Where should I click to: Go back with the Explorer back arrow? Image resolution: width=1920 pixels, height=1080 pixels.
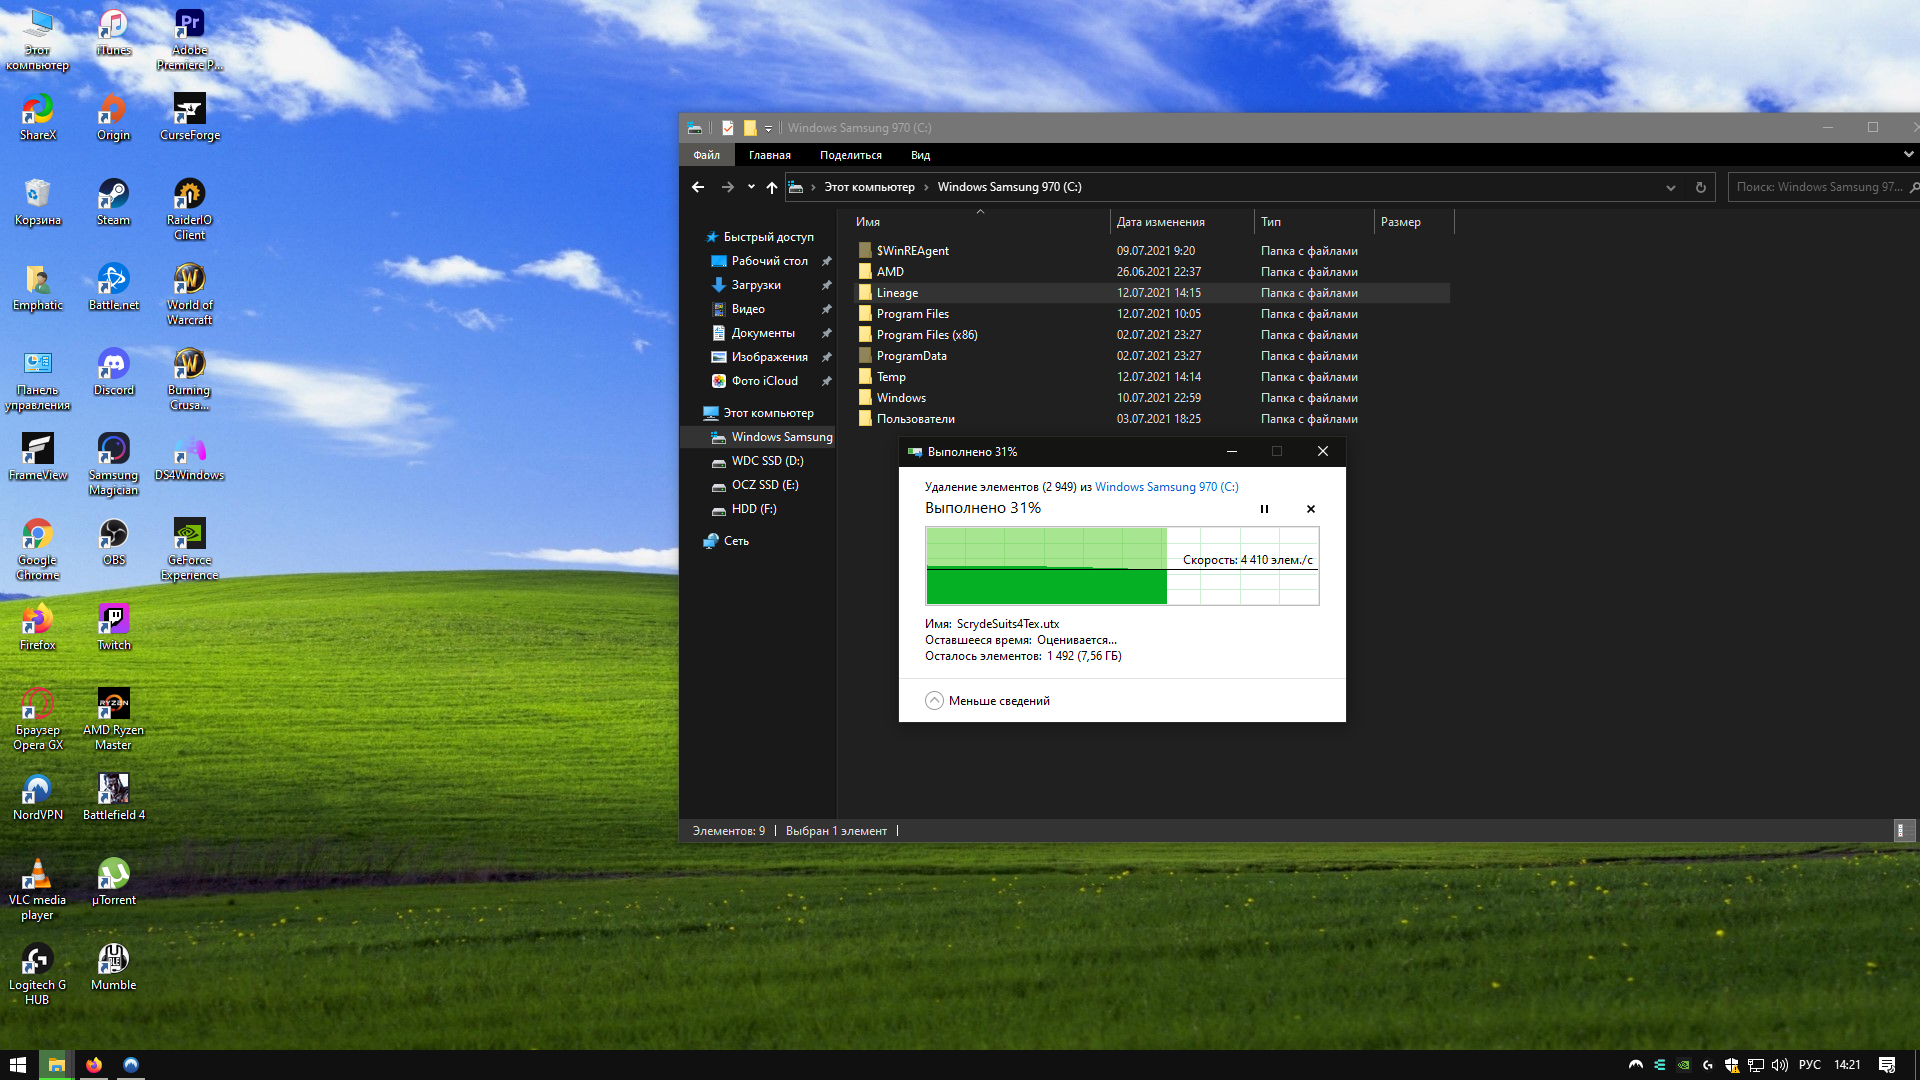[698, 187]
